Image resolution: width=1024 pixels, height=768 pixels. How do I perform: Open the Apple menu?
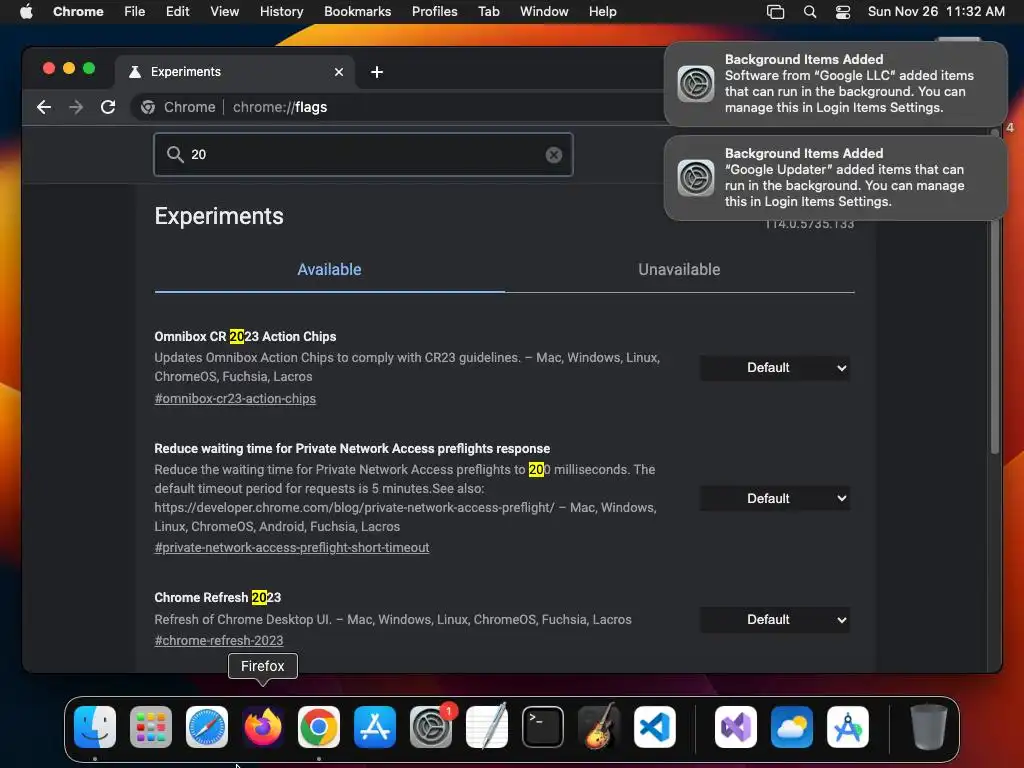click(x=26, y=11)
